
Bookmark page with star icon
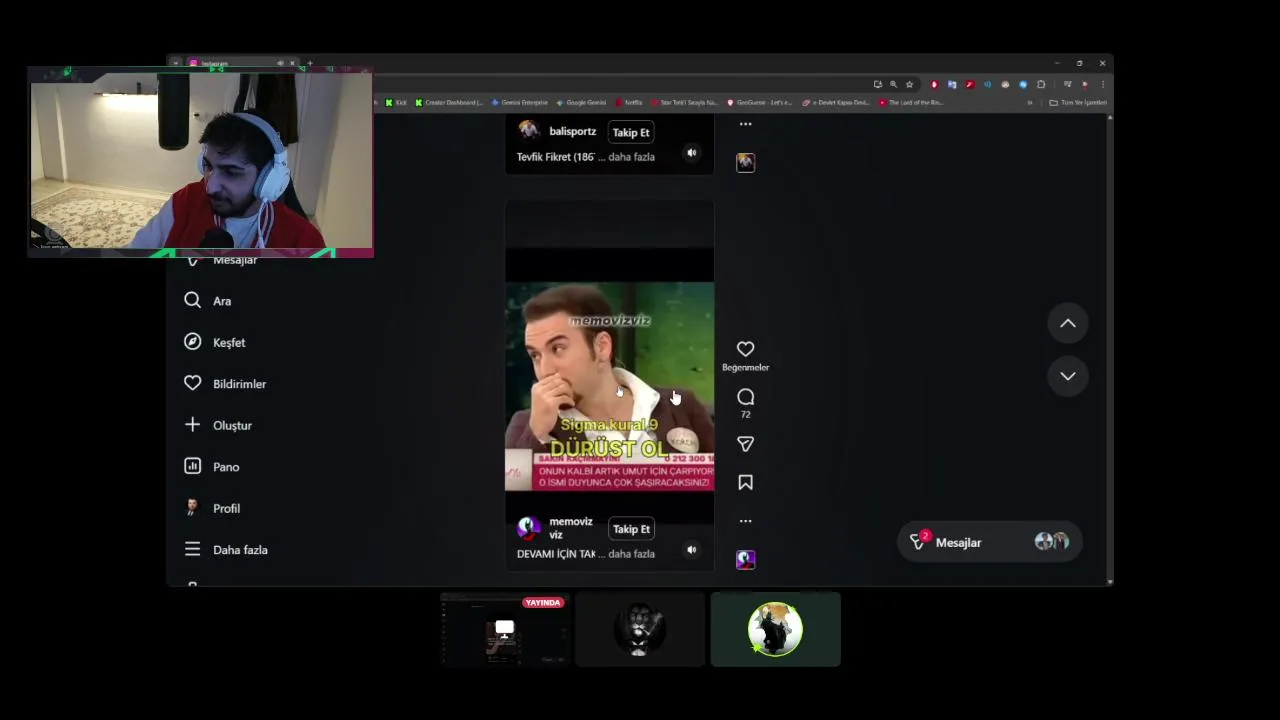[909, 84]
